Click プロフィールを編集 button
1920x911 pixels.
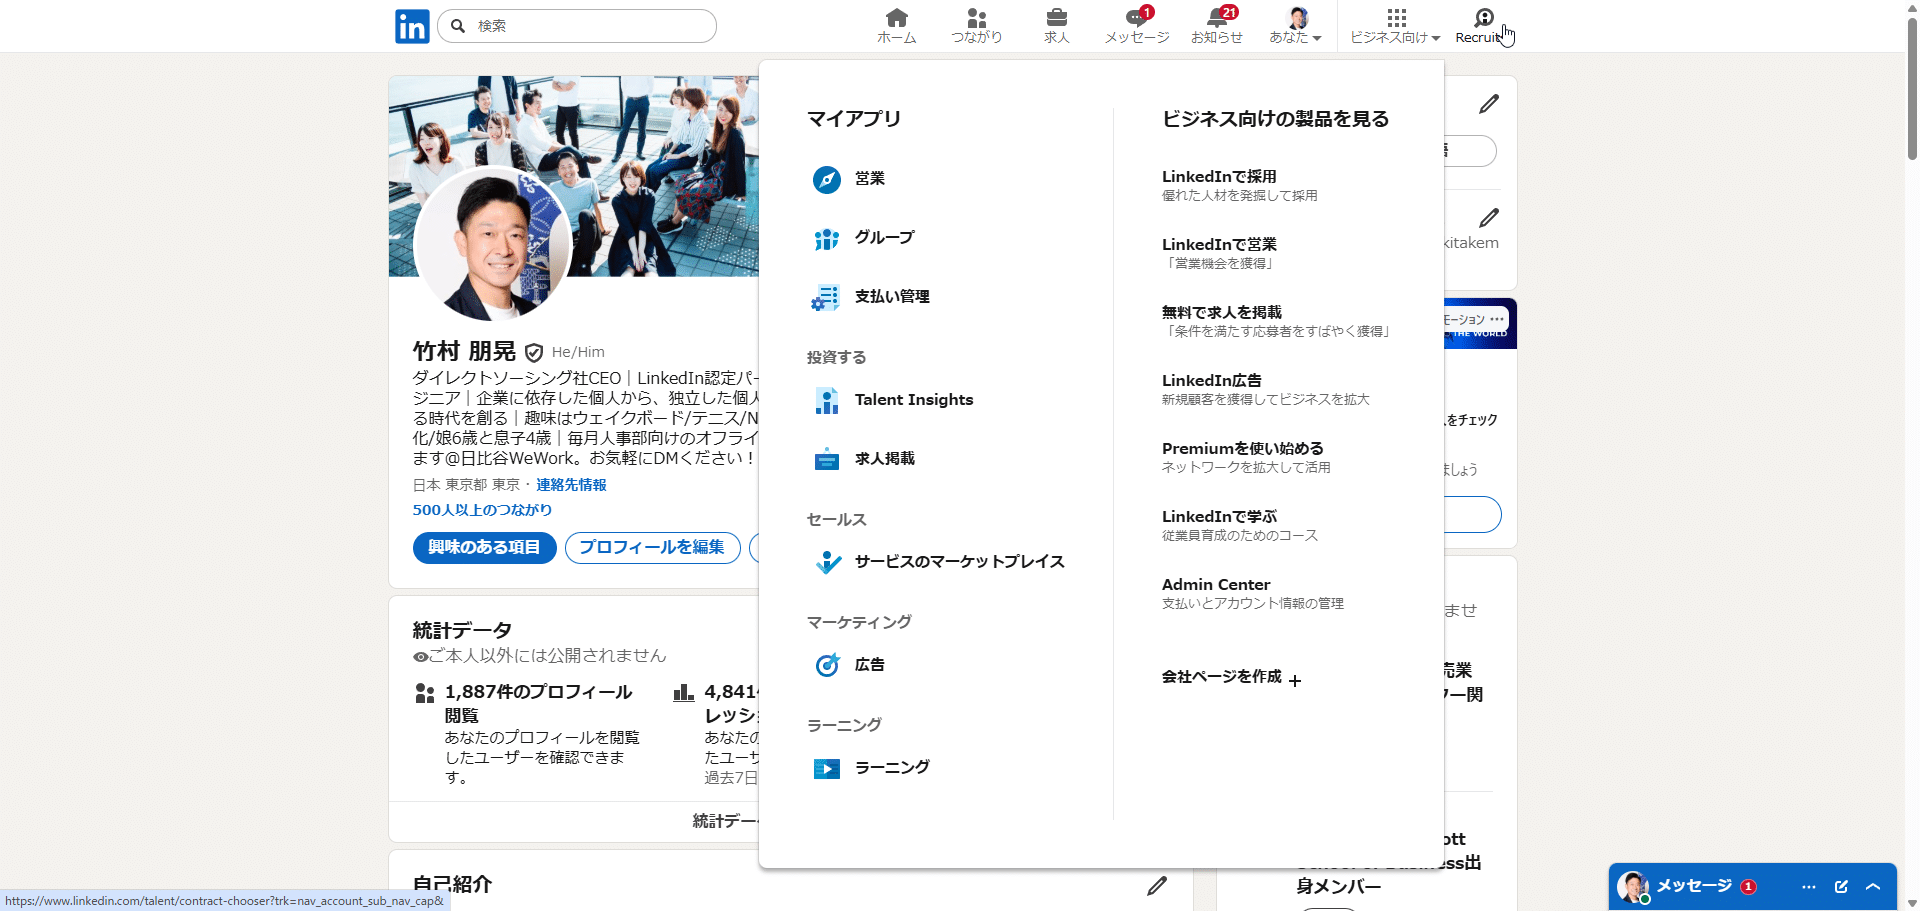click(652, 548)
